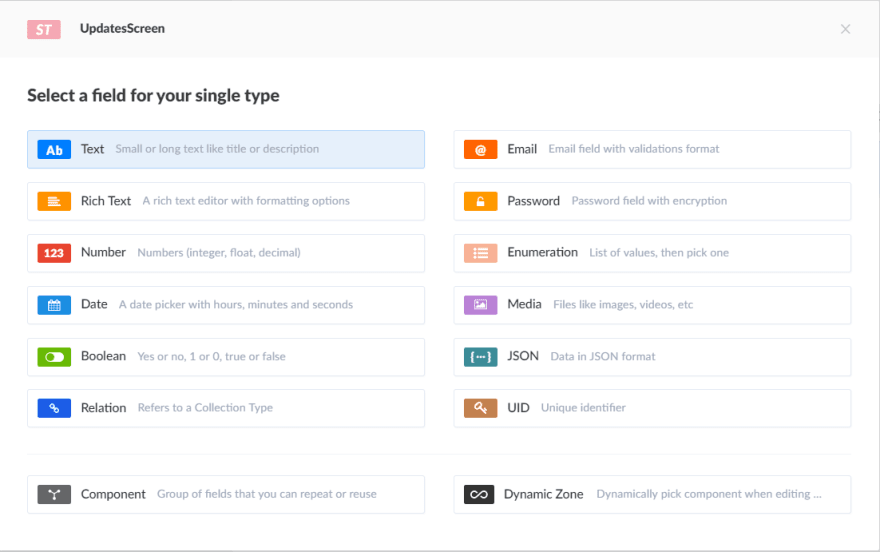Pick the Date field label
The width and height of the screenshot is (880, 552).
tap(94, 304)
